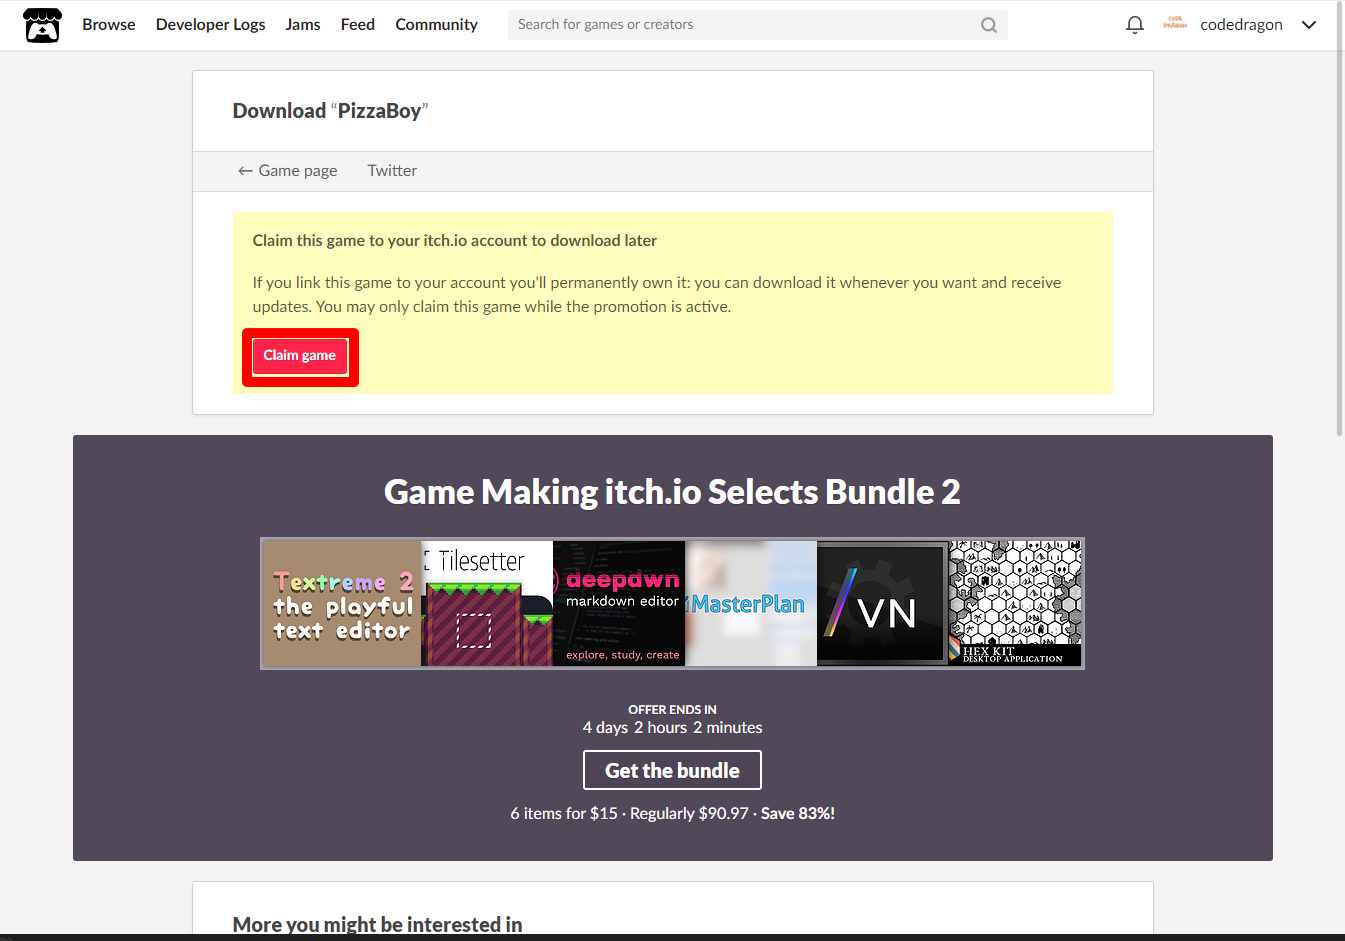Click 'More you might be interested in' heading
Image resolution: width=1345 pixels, height=941 pixels.
click(377, 924)
